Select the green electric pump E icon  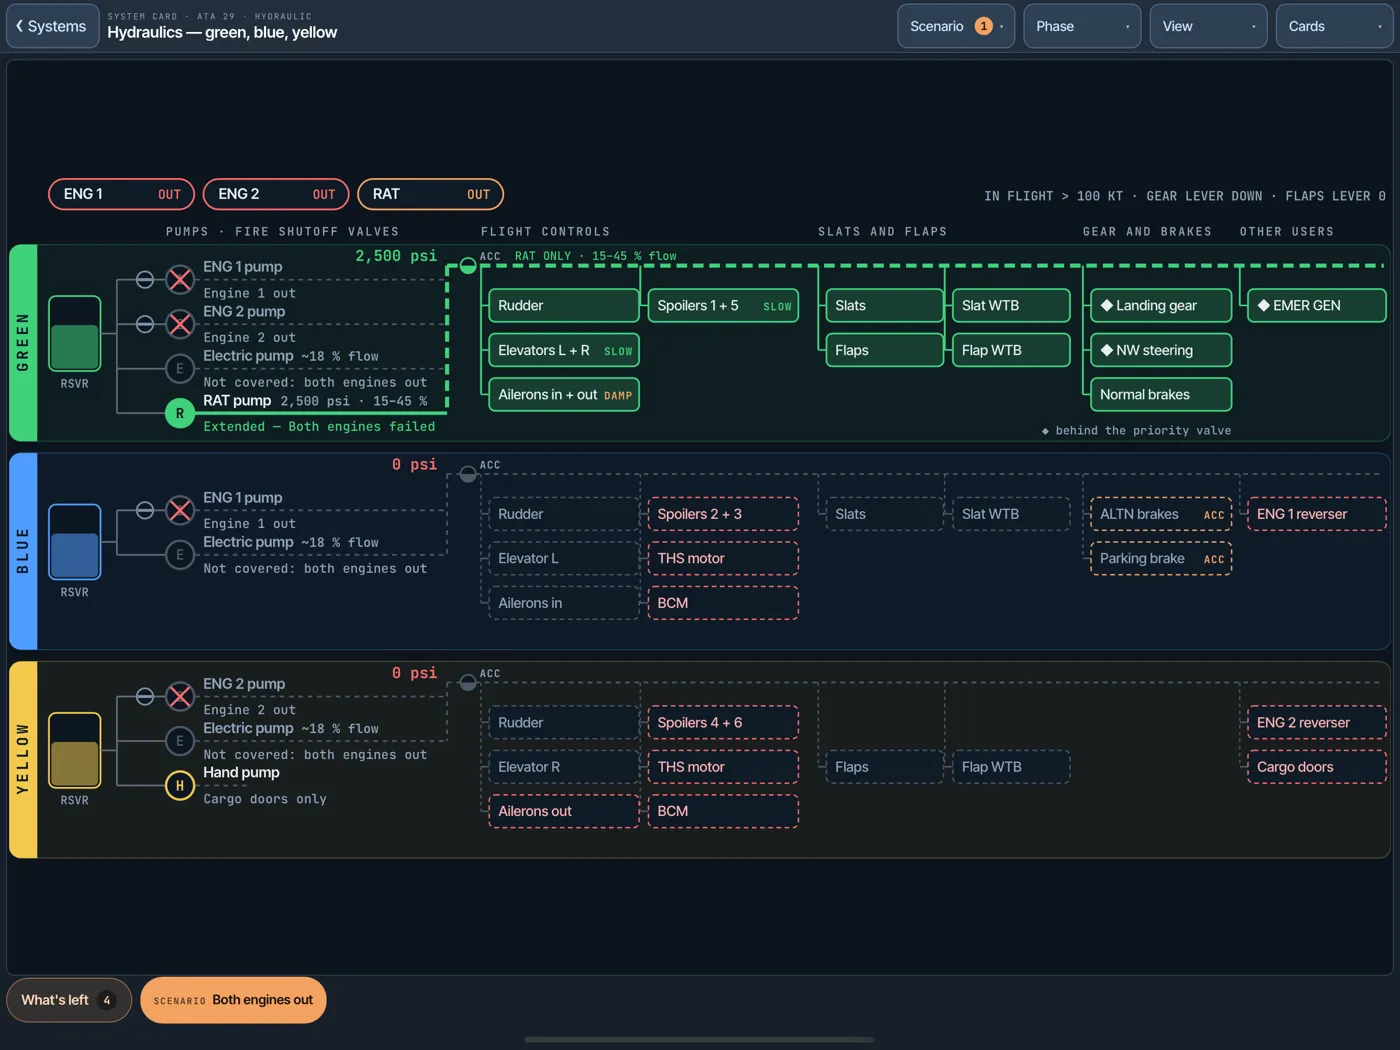(x=180, y=369)
